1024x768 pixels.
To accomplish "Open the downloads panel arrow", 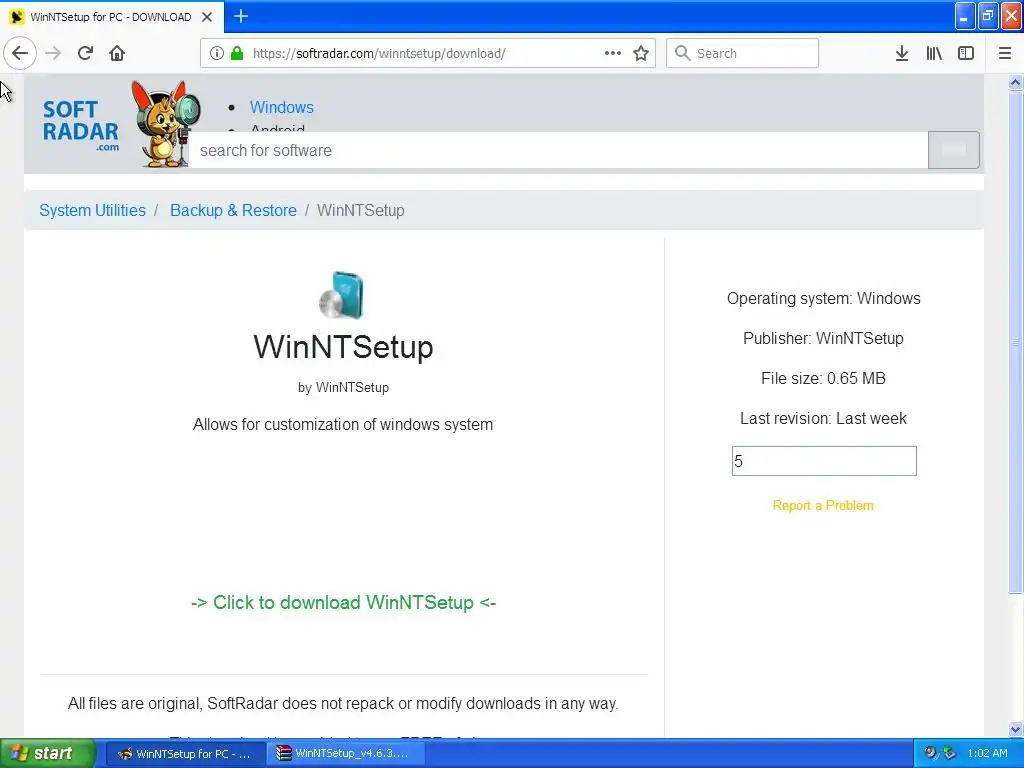I will [902, 53].
